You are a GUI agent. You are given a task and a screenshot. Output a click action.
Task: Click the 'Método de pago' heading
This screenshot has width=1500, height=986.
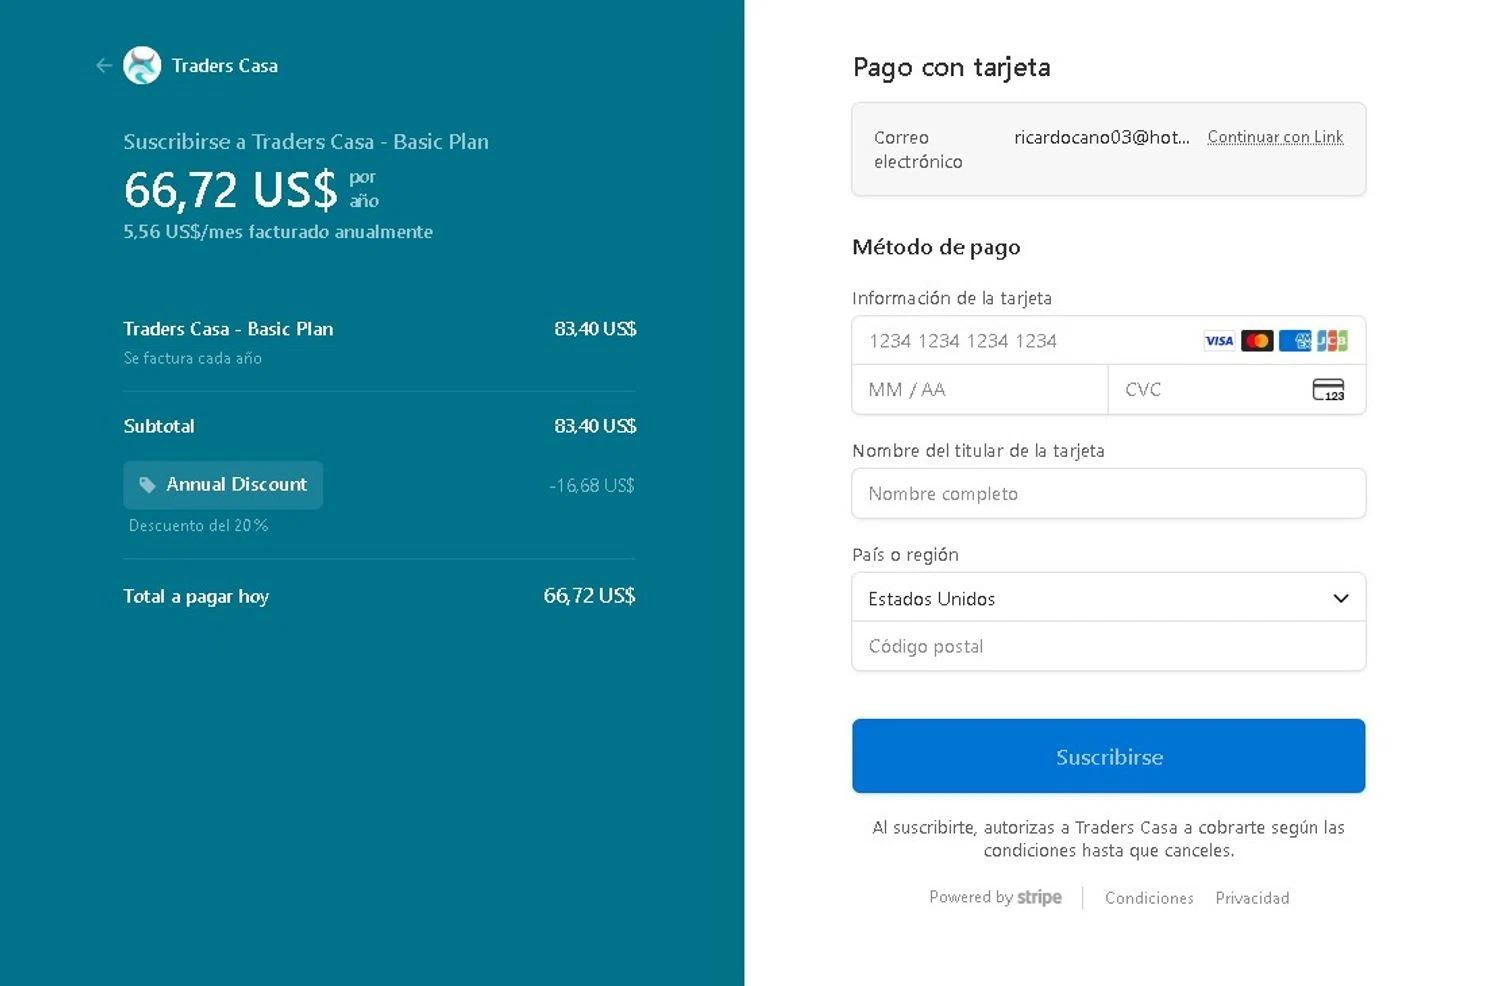936,247
